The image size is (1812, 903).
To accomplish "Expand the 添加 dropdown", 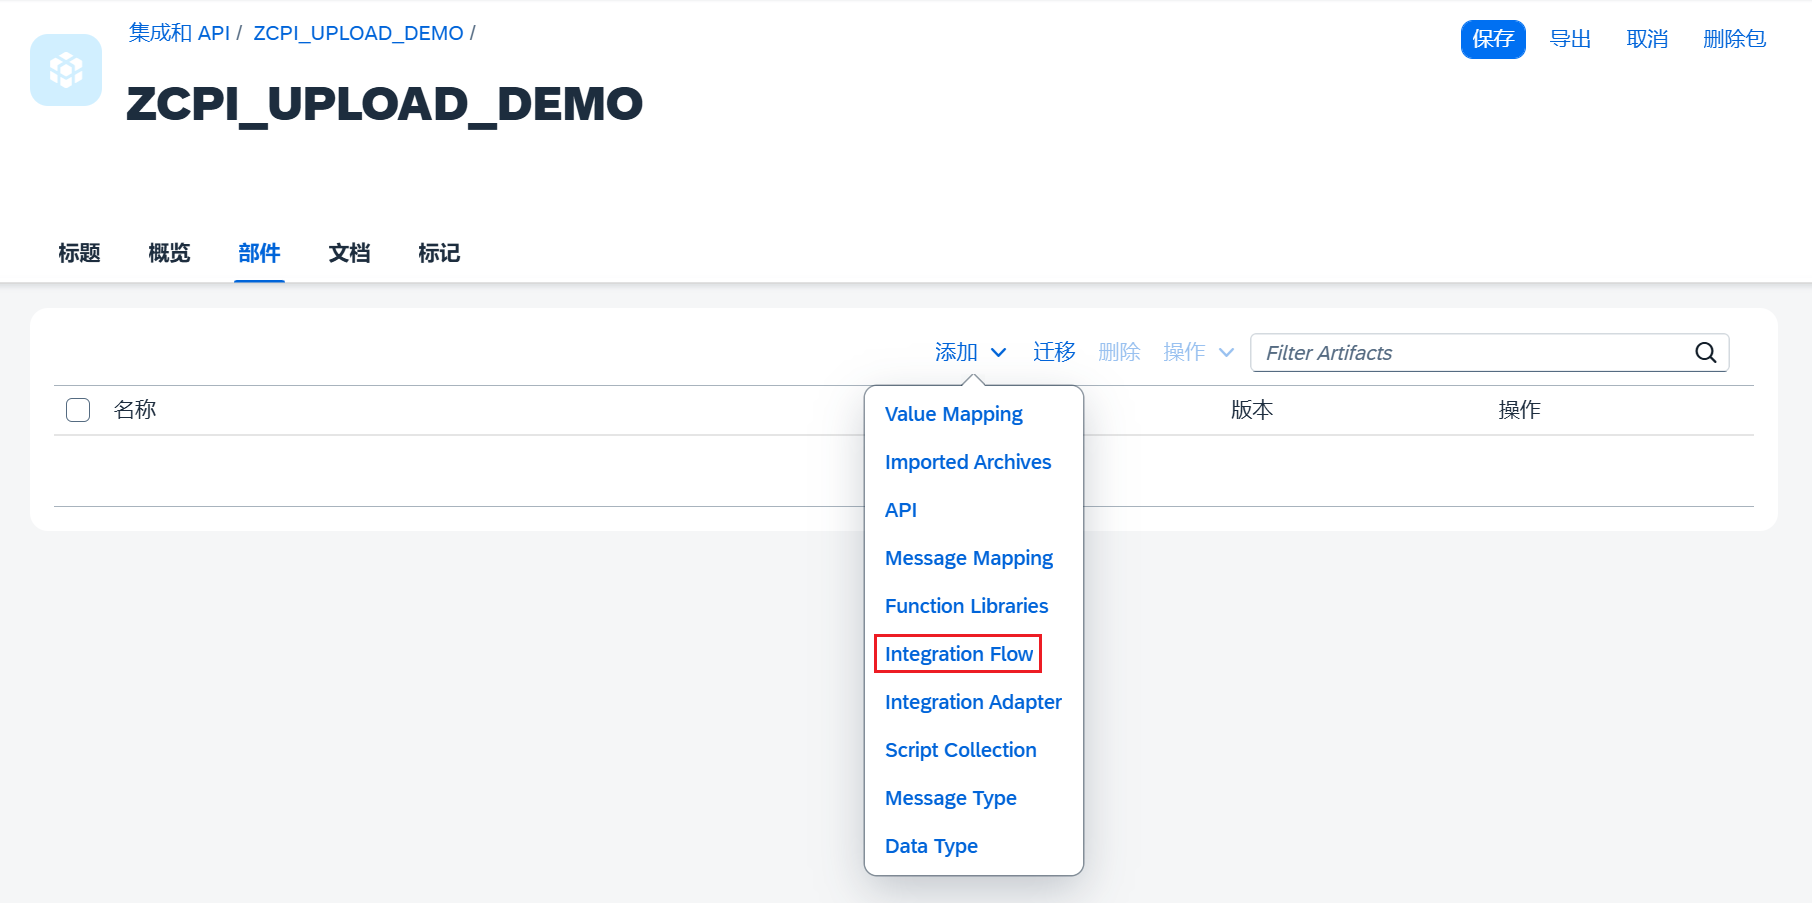I will tap(969, 353).
